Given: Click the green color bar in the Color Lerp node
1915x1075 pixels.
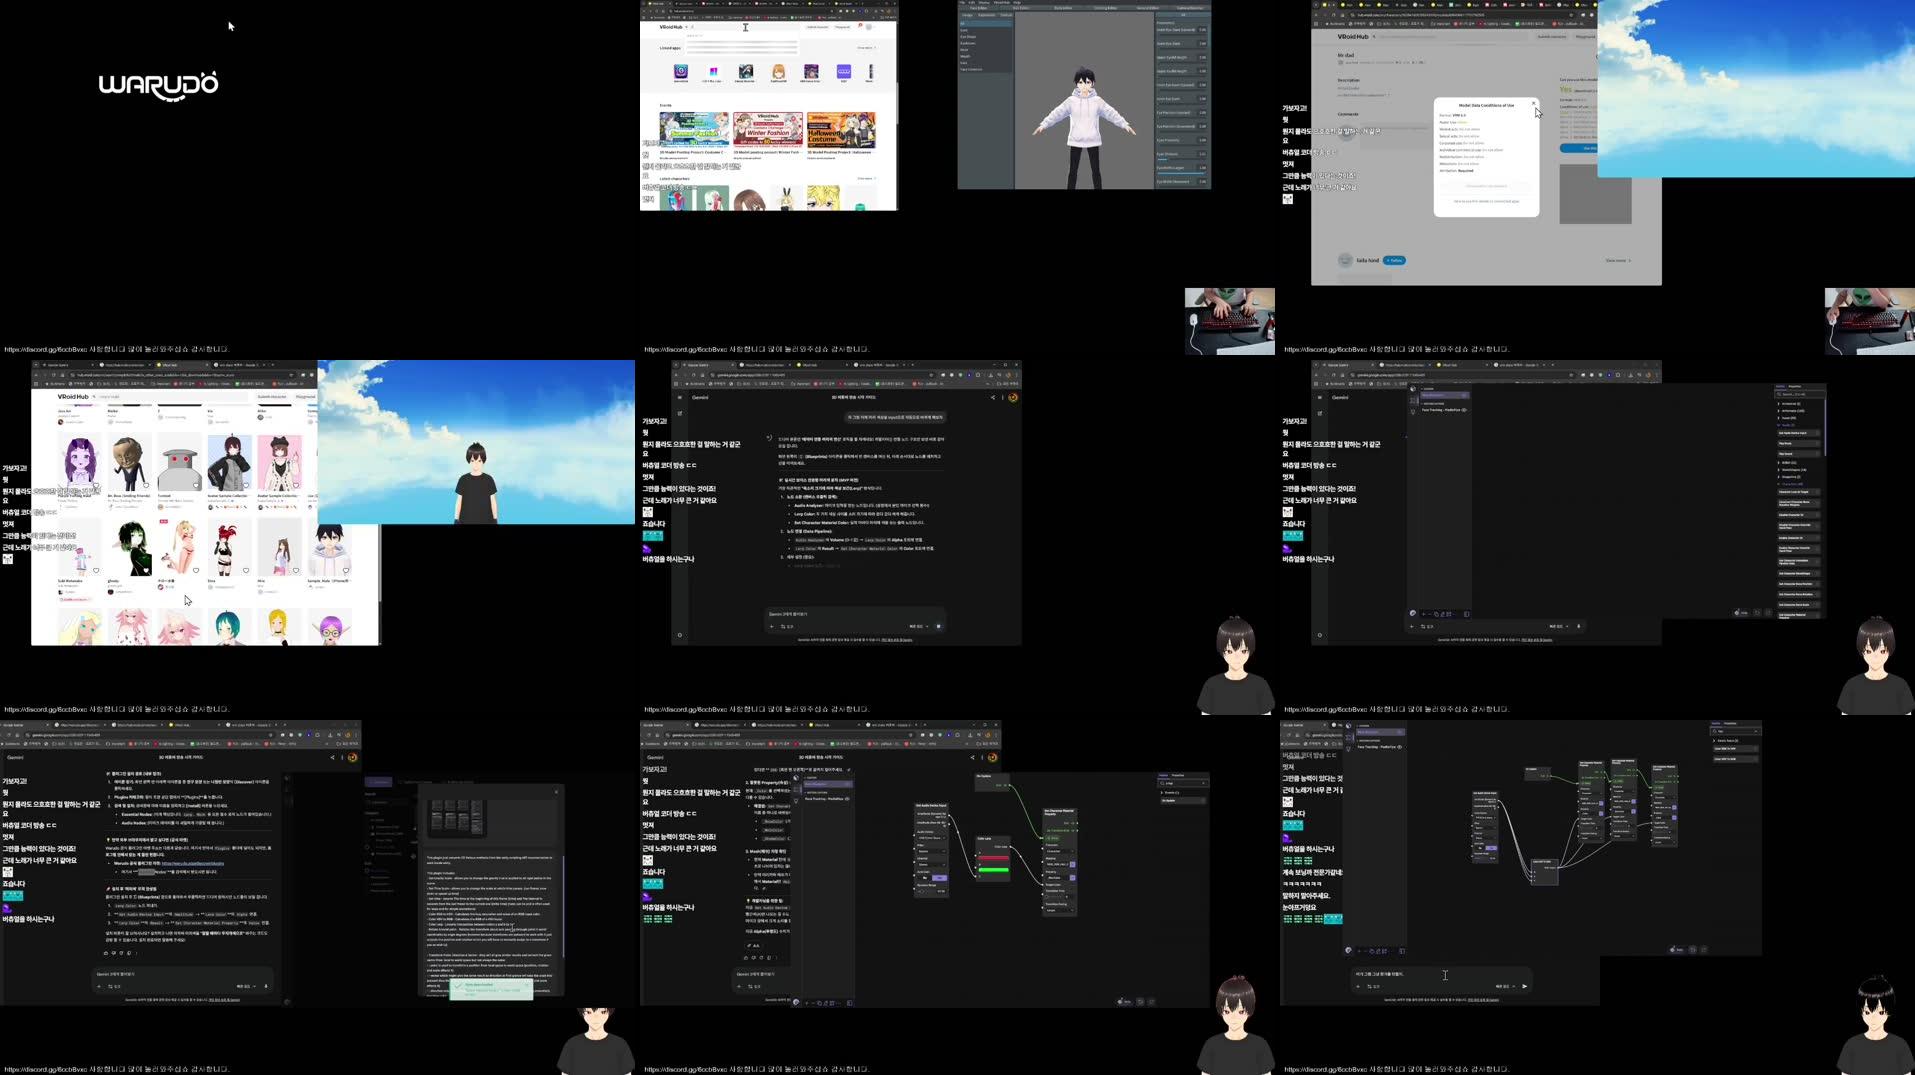Looking at the screenshot, I should coord(994,869).
